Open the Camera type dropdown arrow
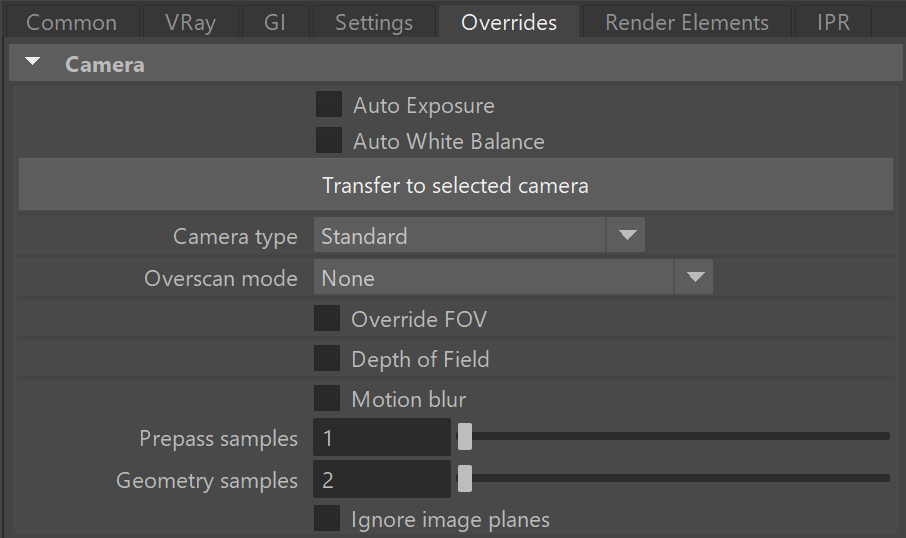Screen dimensions: 906x538 coord(626,235)
